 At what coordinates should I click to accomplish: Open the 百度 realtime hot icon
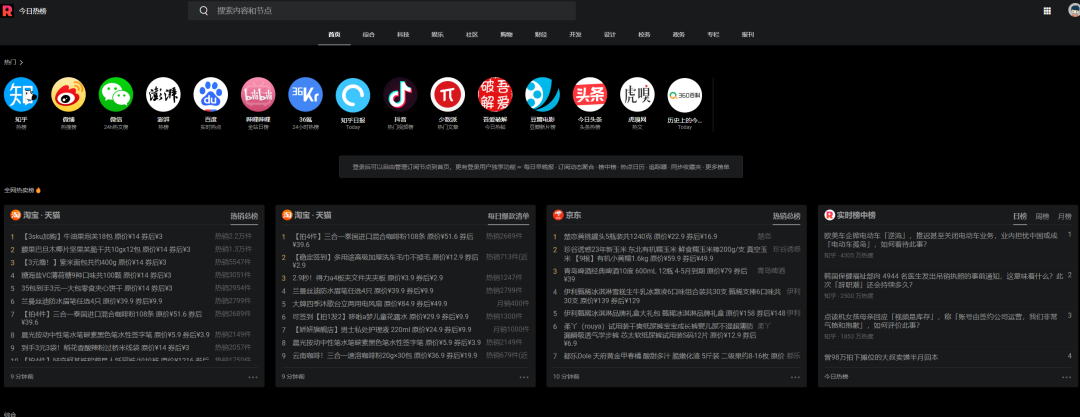211,94
